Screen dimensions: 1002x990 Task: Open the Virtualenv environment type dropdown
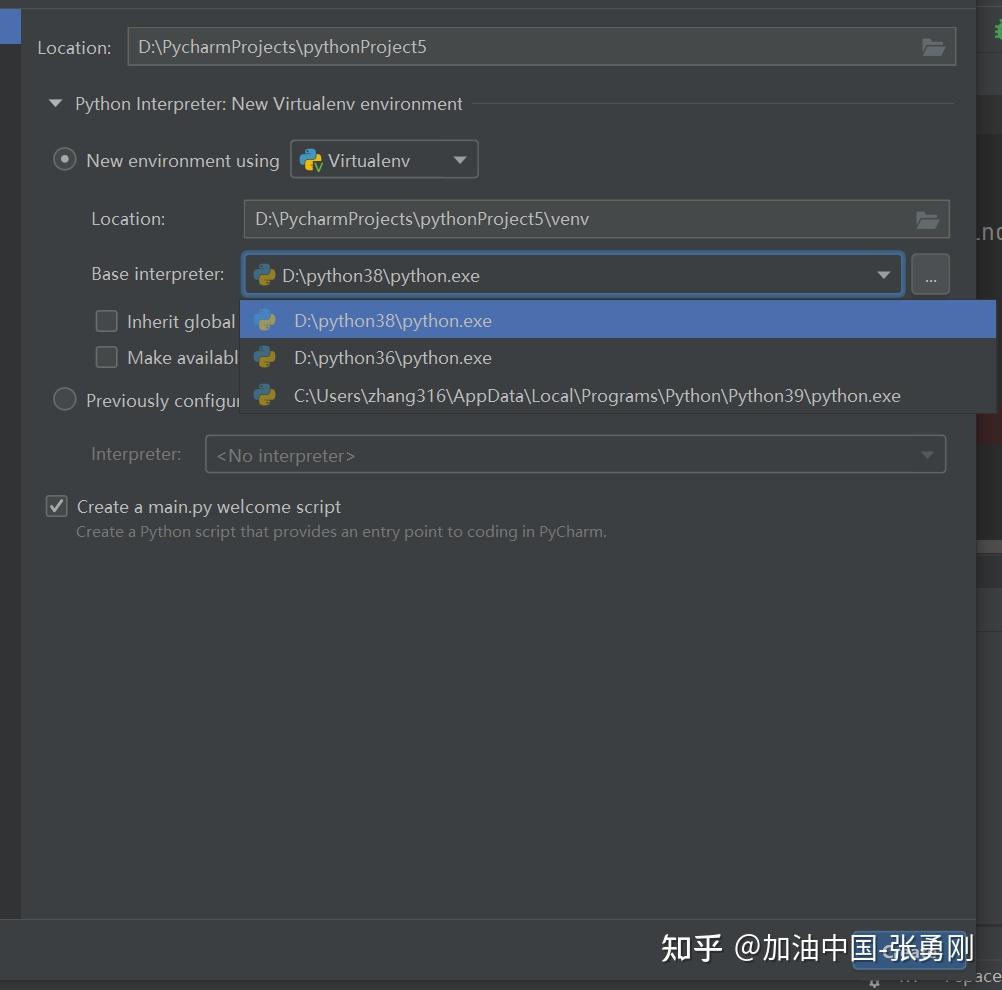tap(384, 160)
